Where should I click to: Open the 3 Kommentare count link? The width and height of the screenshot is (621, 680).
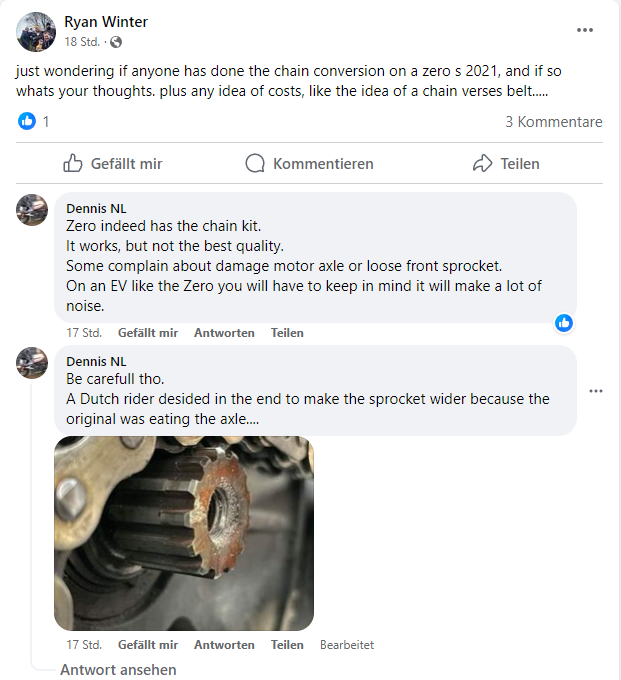coord(554,122)
